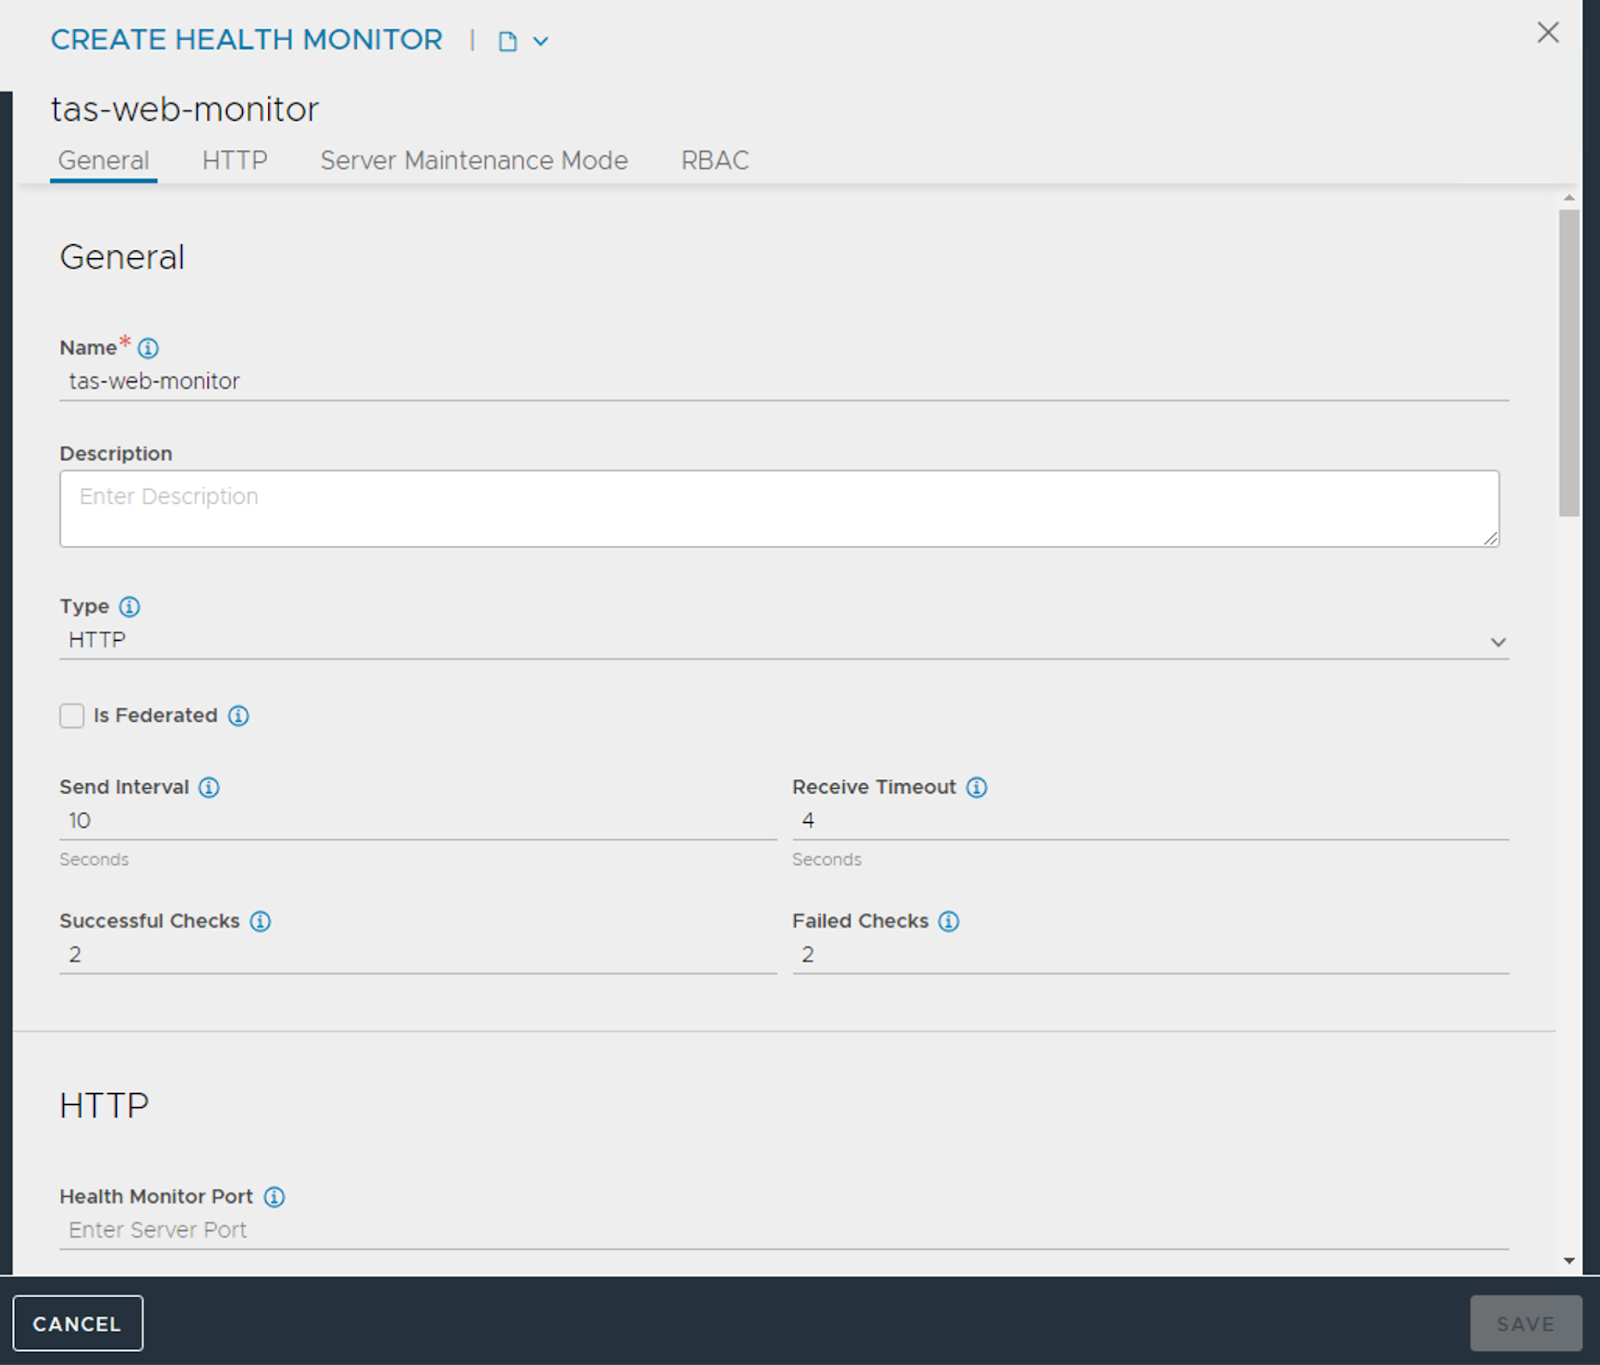Show the info tooltip for Successful Checks
Viewport: 1600px width, 1365px height.
point(260,922)
